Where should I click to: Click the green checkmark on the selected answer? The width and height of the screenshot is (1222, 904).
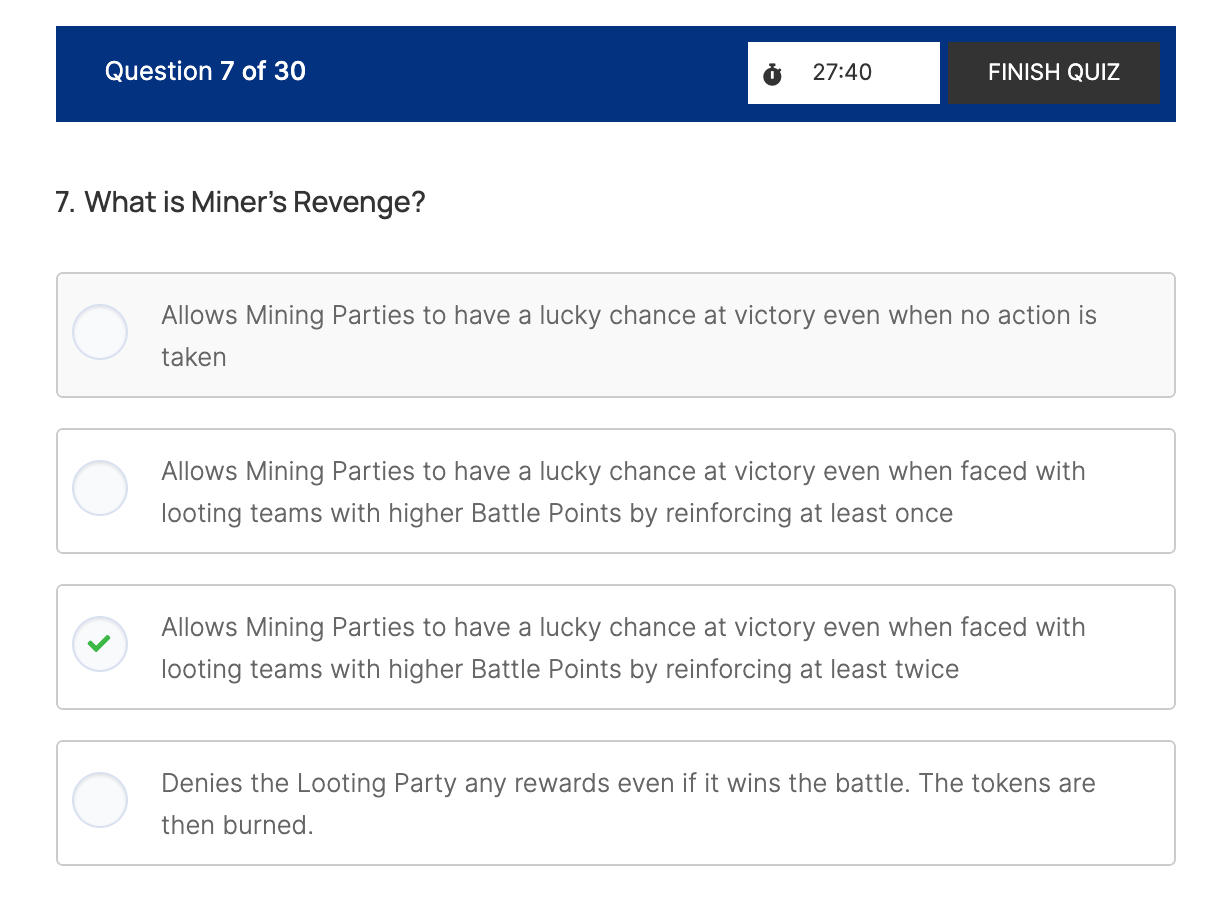click(100, 644)
